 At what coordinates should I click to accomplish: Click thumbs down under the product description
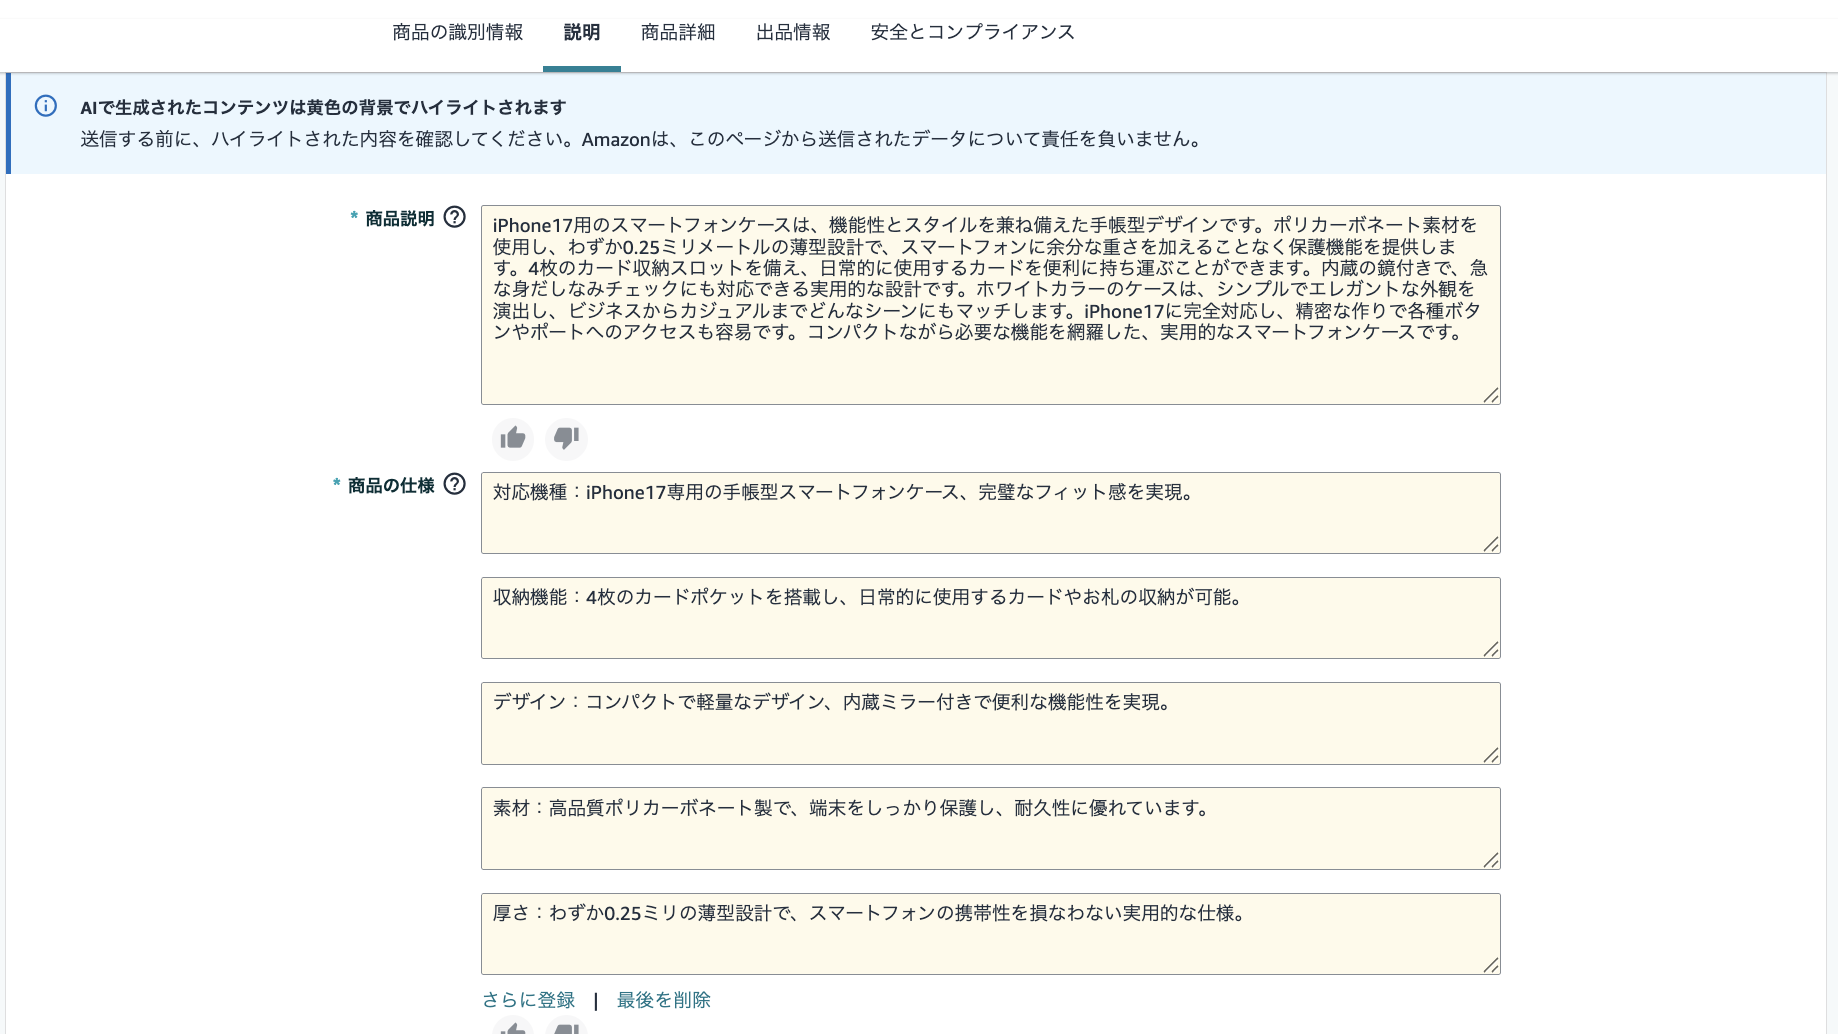(566, 438)
